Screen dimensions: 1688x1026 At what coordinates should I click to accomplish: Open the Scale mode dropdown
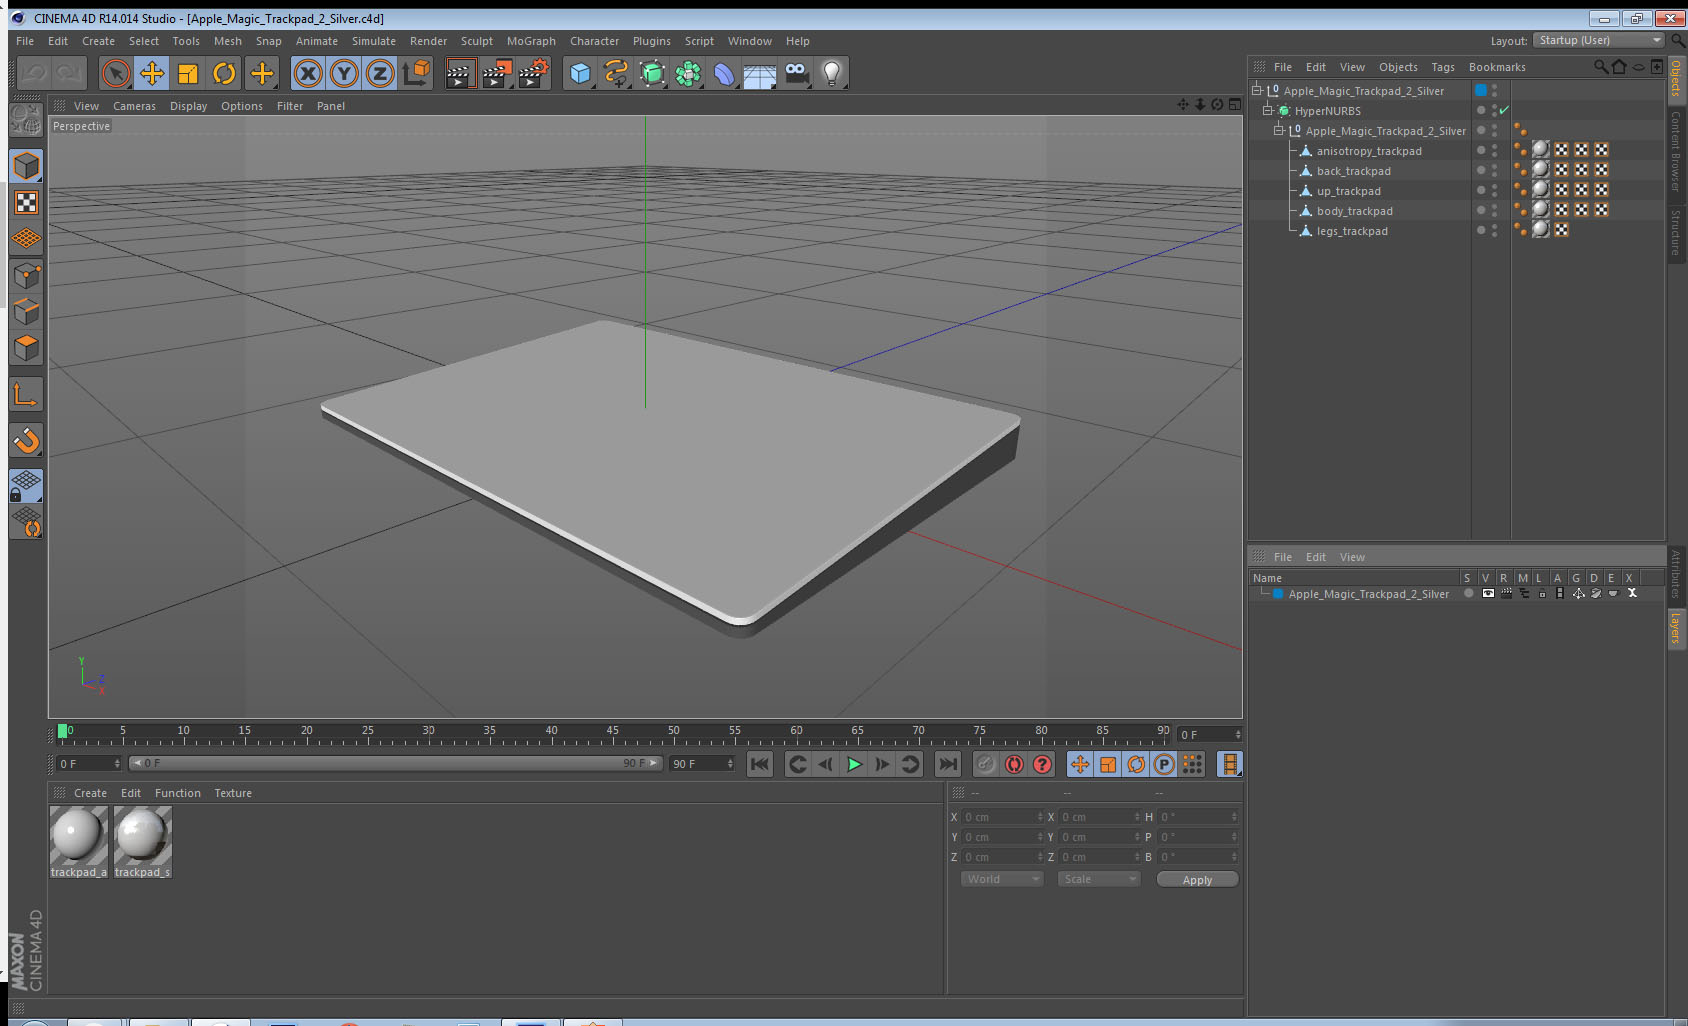(1099, 879)
